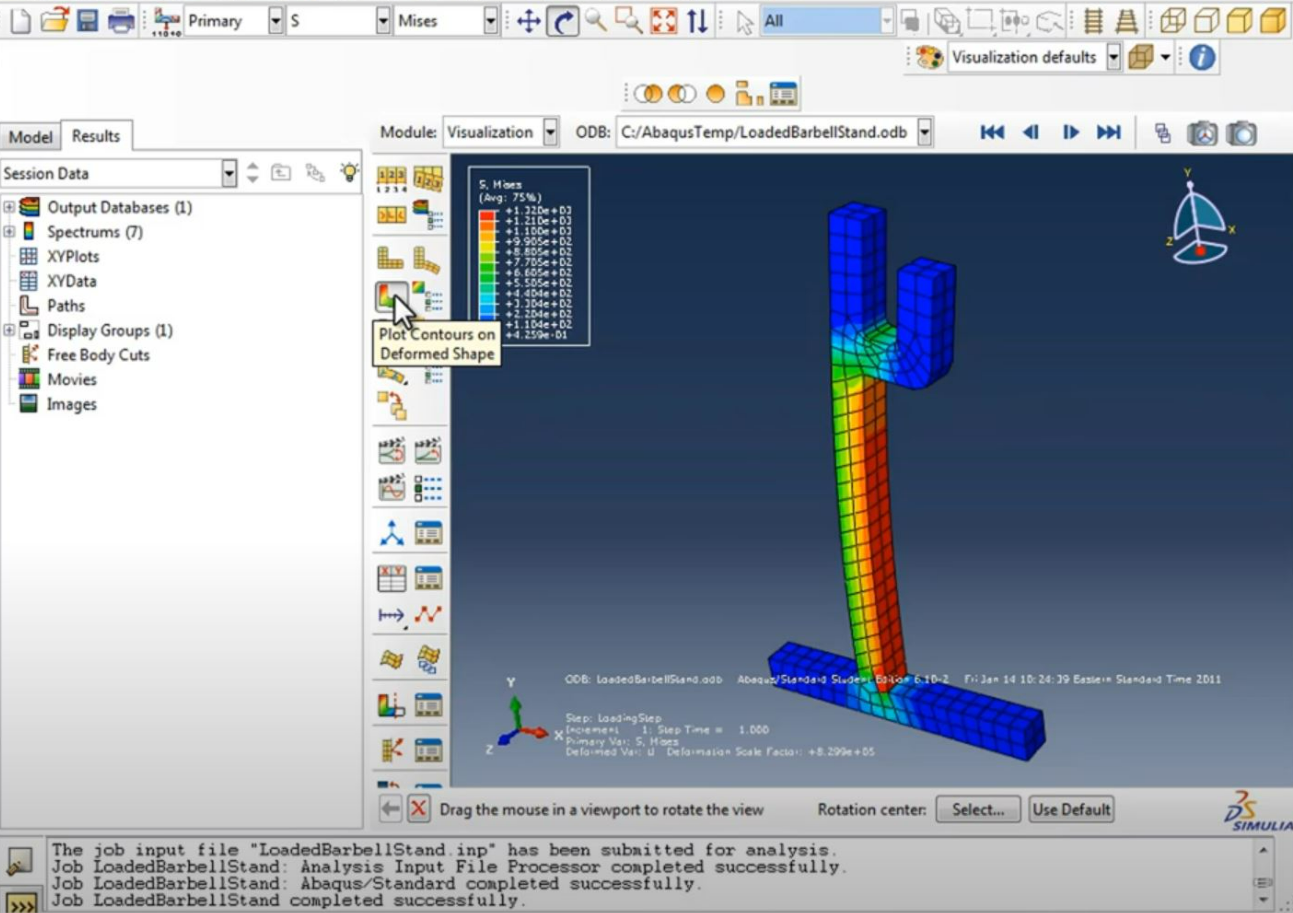Switch to Wireframe render style
This screenshot has height=913, width=1293.
tap(1173, 21)
